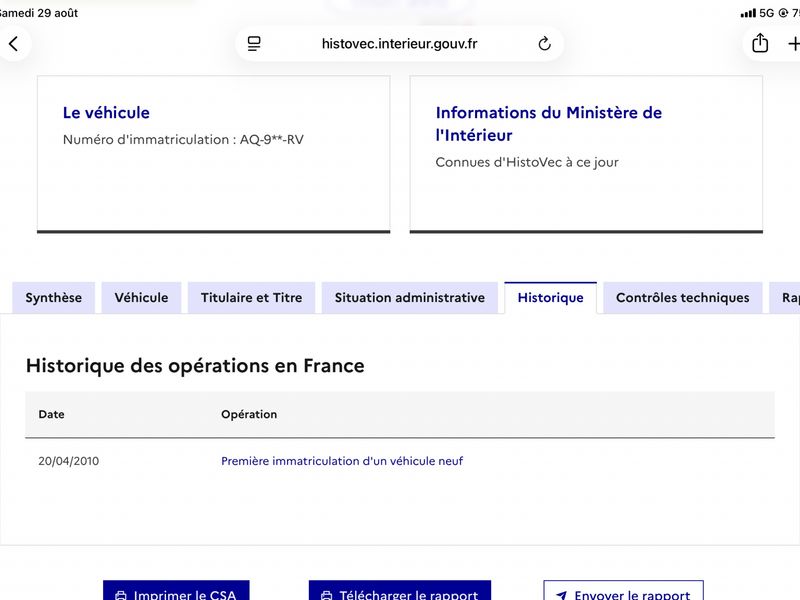Tap the browser back arrow
Image resolution: width=800 pixels, height=600 pixels.
pyautogui.click(x=14, y=44)
